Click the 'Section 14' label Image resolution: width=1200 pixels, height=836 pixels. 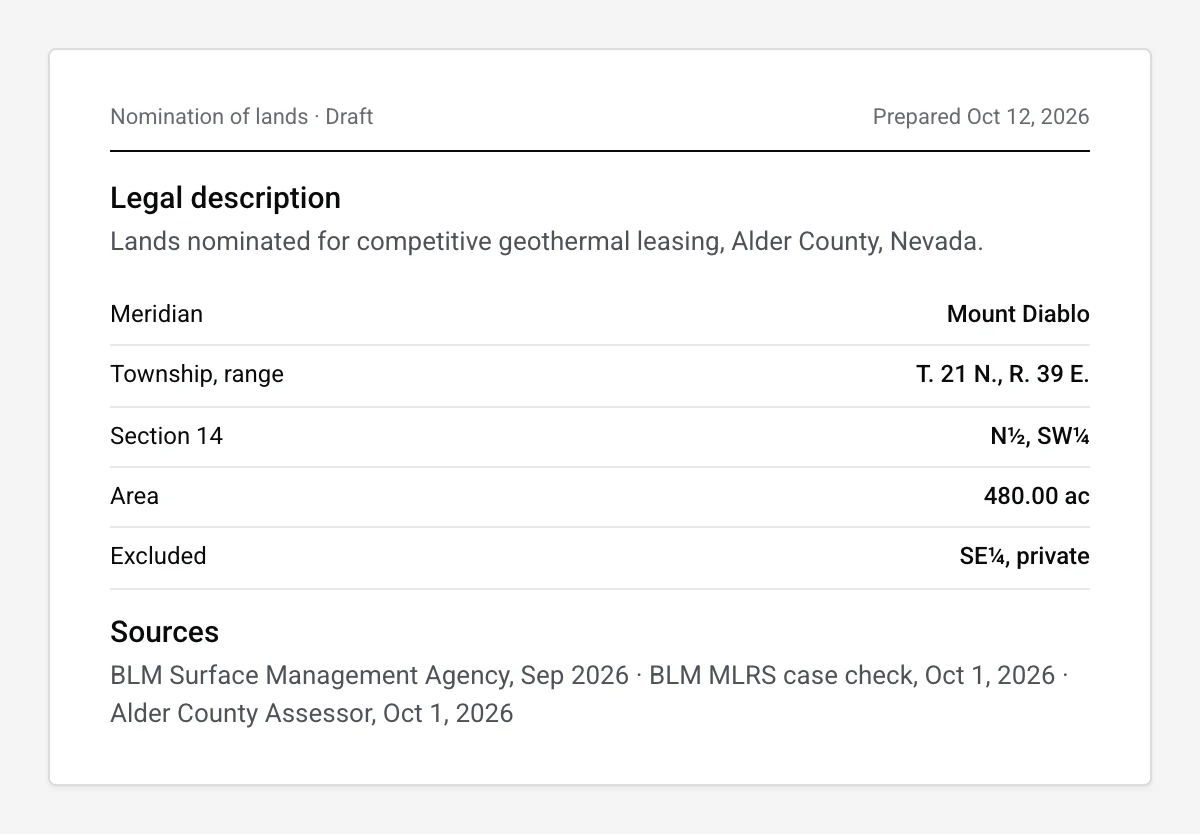(x=166, y=436)
